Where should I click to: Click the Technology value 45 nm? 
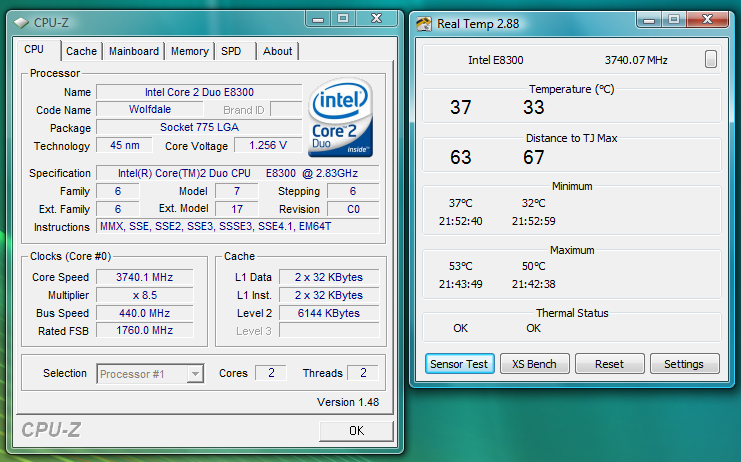click(124, 145)
